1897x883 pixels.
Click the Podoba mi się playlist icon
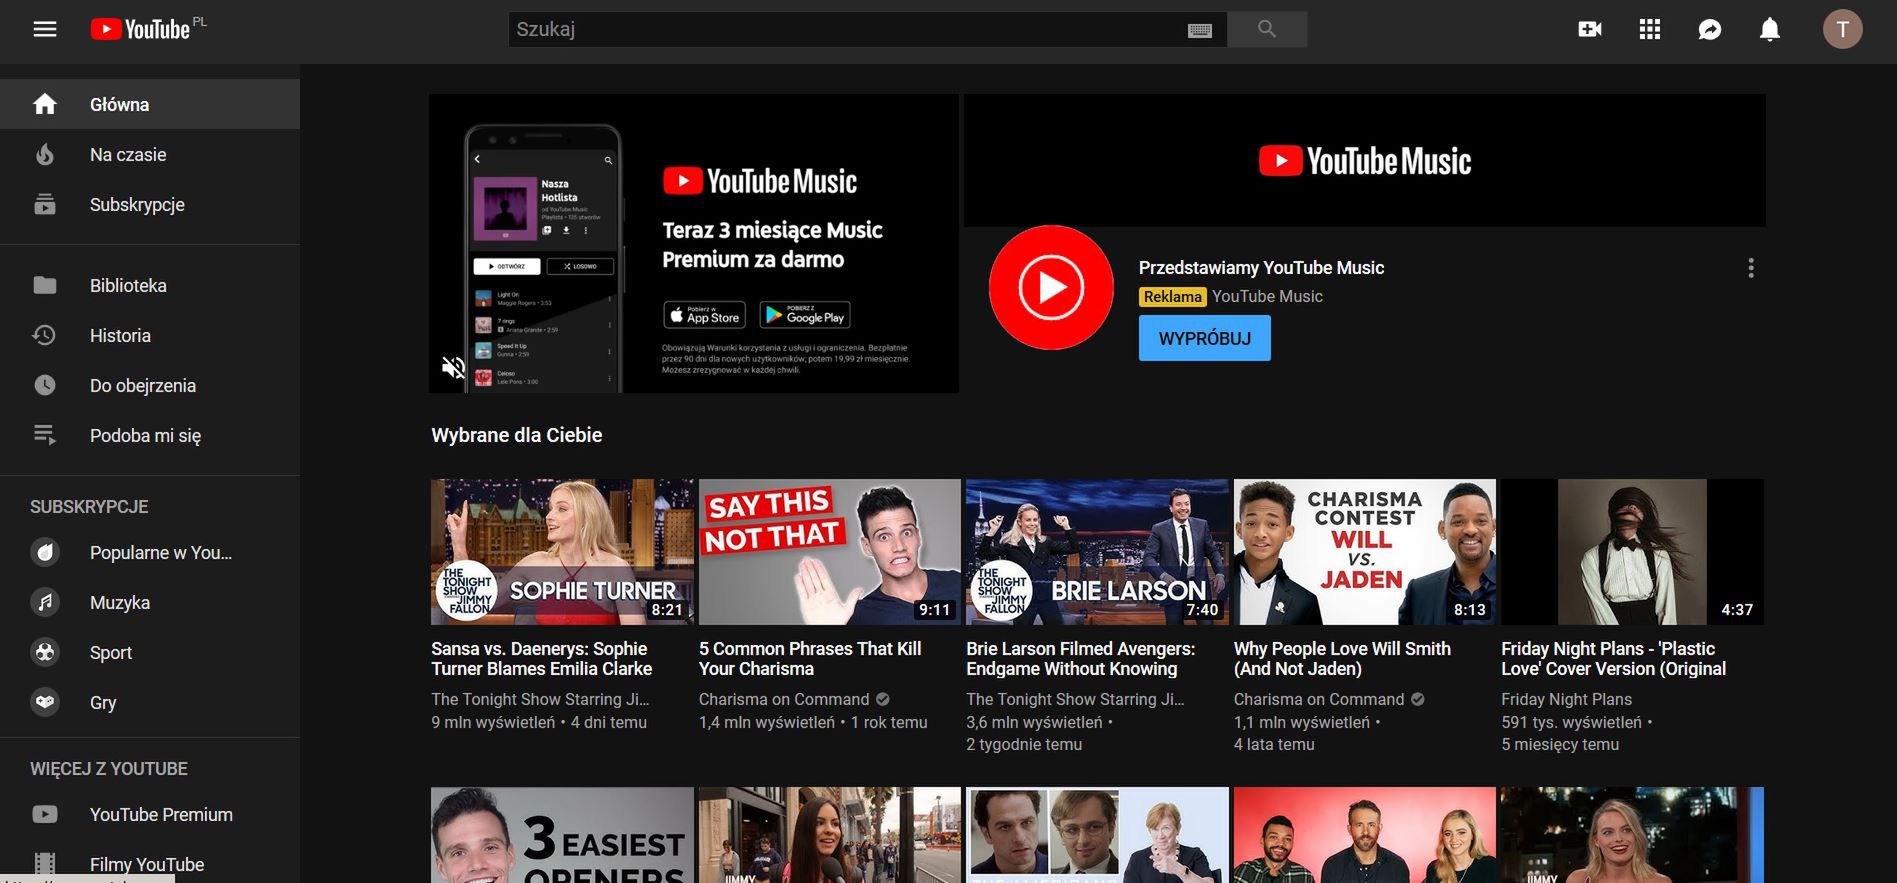pyautogui.click(x=45, y=435)
